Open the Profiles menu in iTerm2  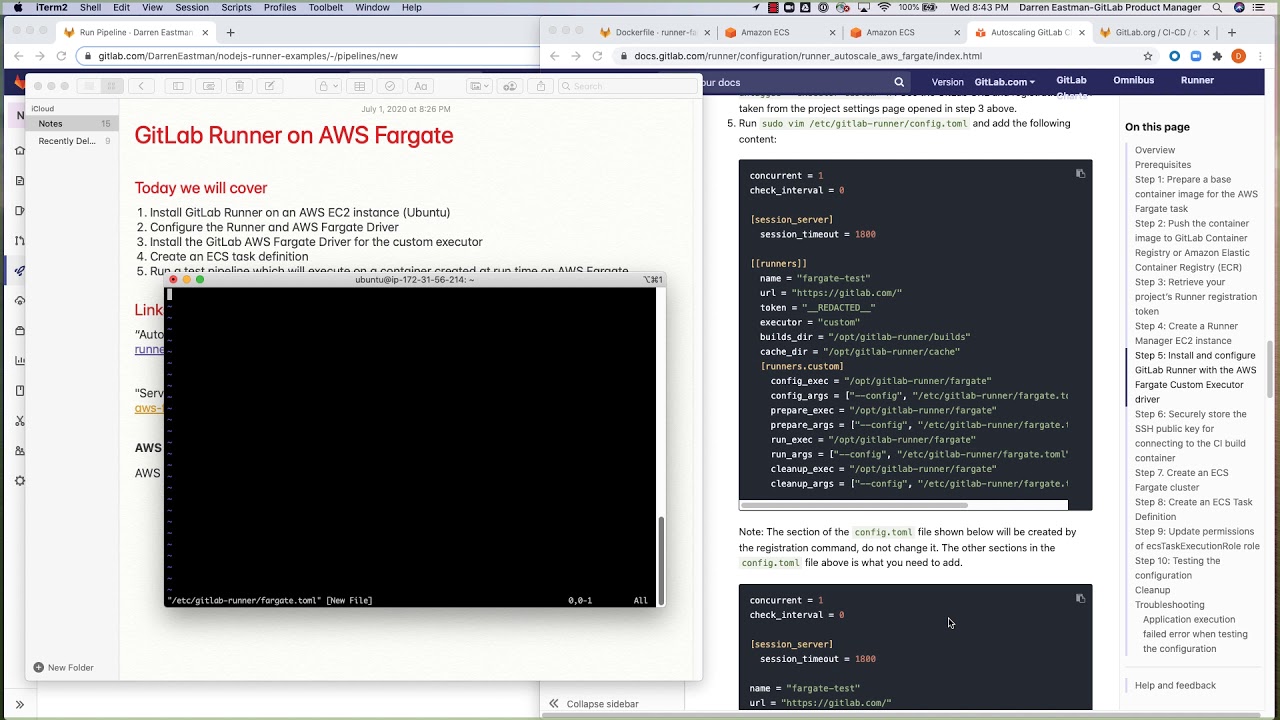pos(280,7)
